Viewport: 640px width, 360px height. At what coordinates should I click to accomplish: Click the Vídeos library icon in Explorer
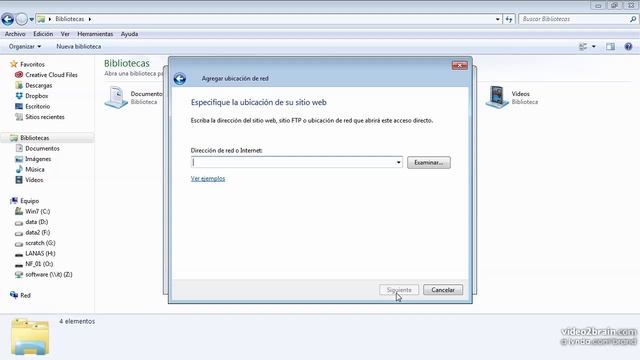(x=496, y=97)
